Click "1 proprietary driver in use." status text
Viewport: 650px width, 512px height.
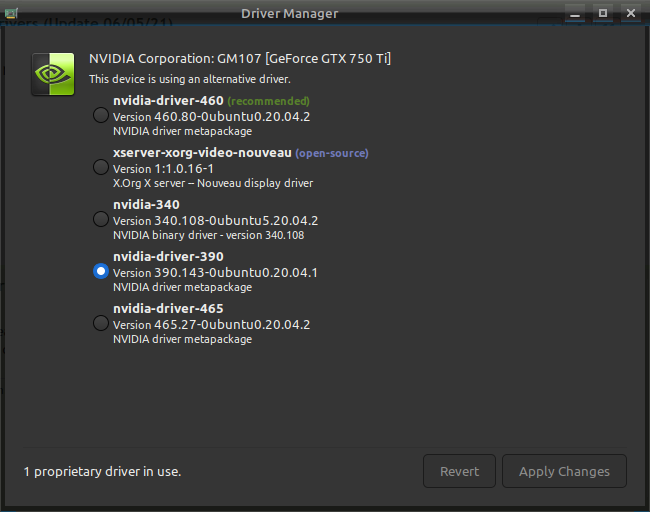point(102,472)
